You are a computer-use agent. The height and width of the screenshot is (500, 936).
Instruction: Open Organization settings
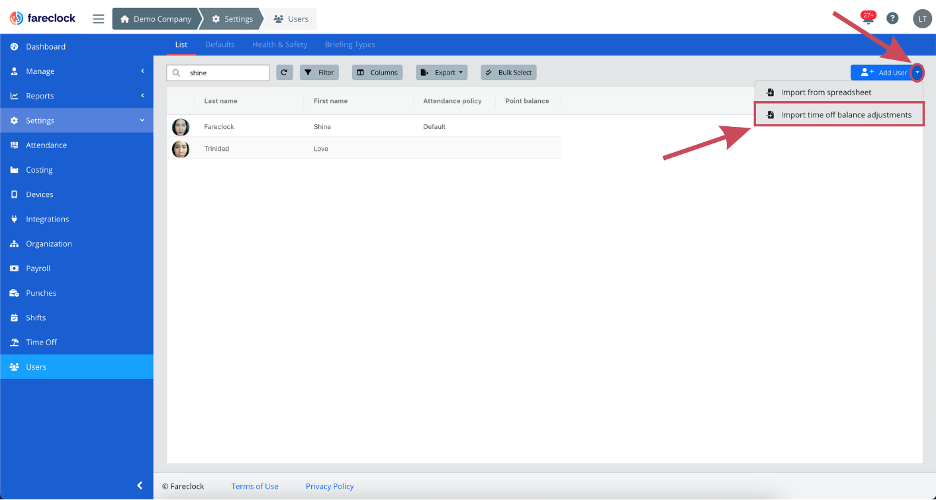[x=76, y=243]
